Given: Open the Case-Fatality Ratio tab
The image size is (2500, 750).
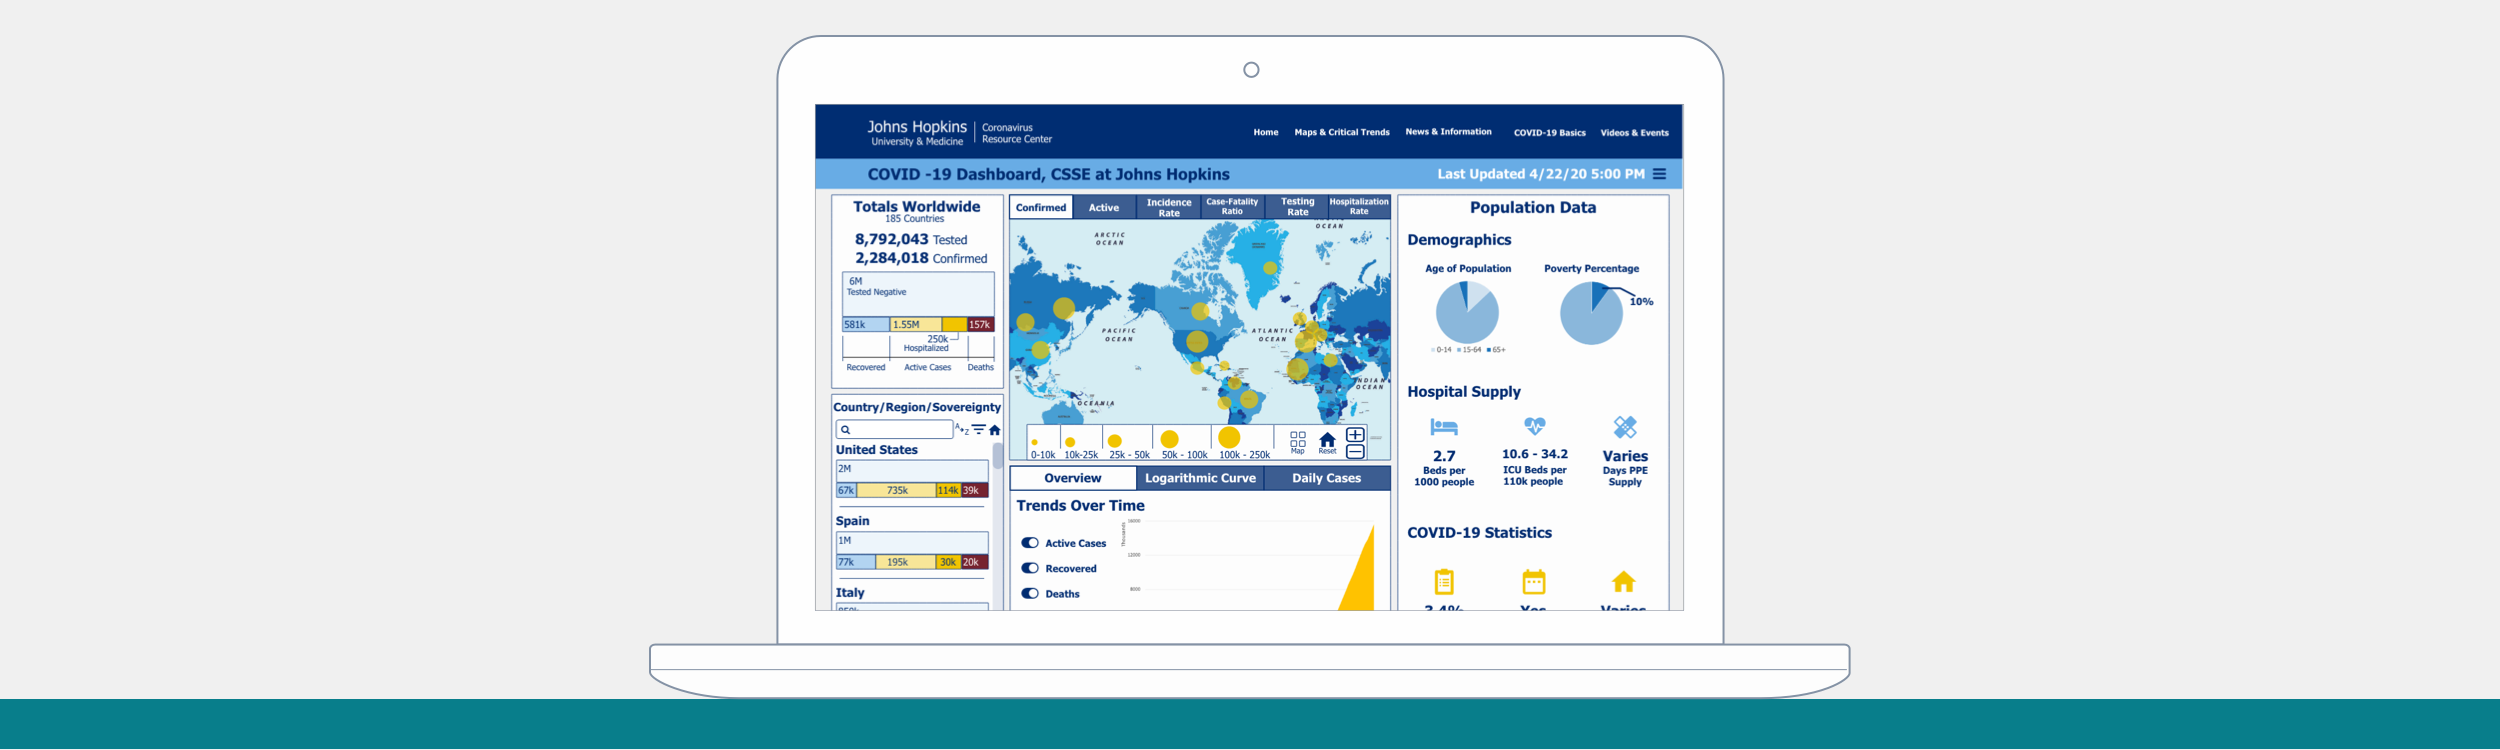Looking at the screenshot, I should (x=1232, y=207).
